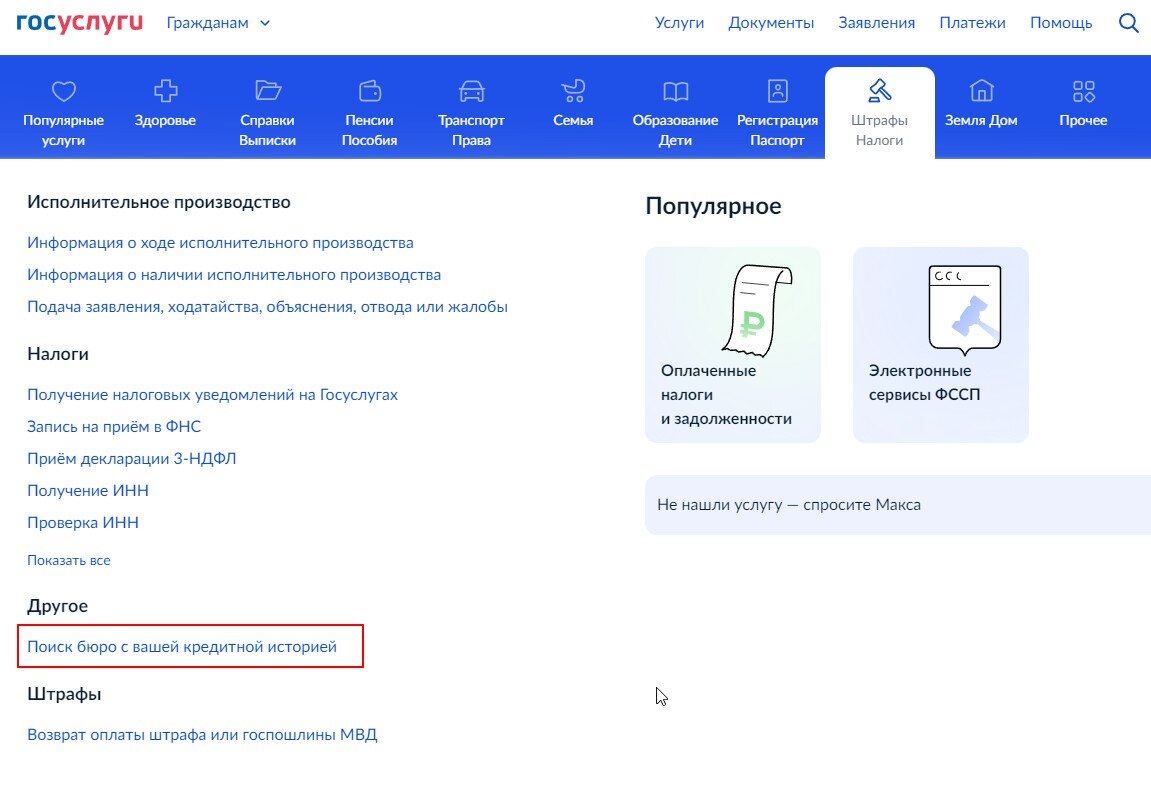Open Возврат оплаты штрафа или госпошлины МВД
The width and height of the screenshot is (1151, 797).
202,735
